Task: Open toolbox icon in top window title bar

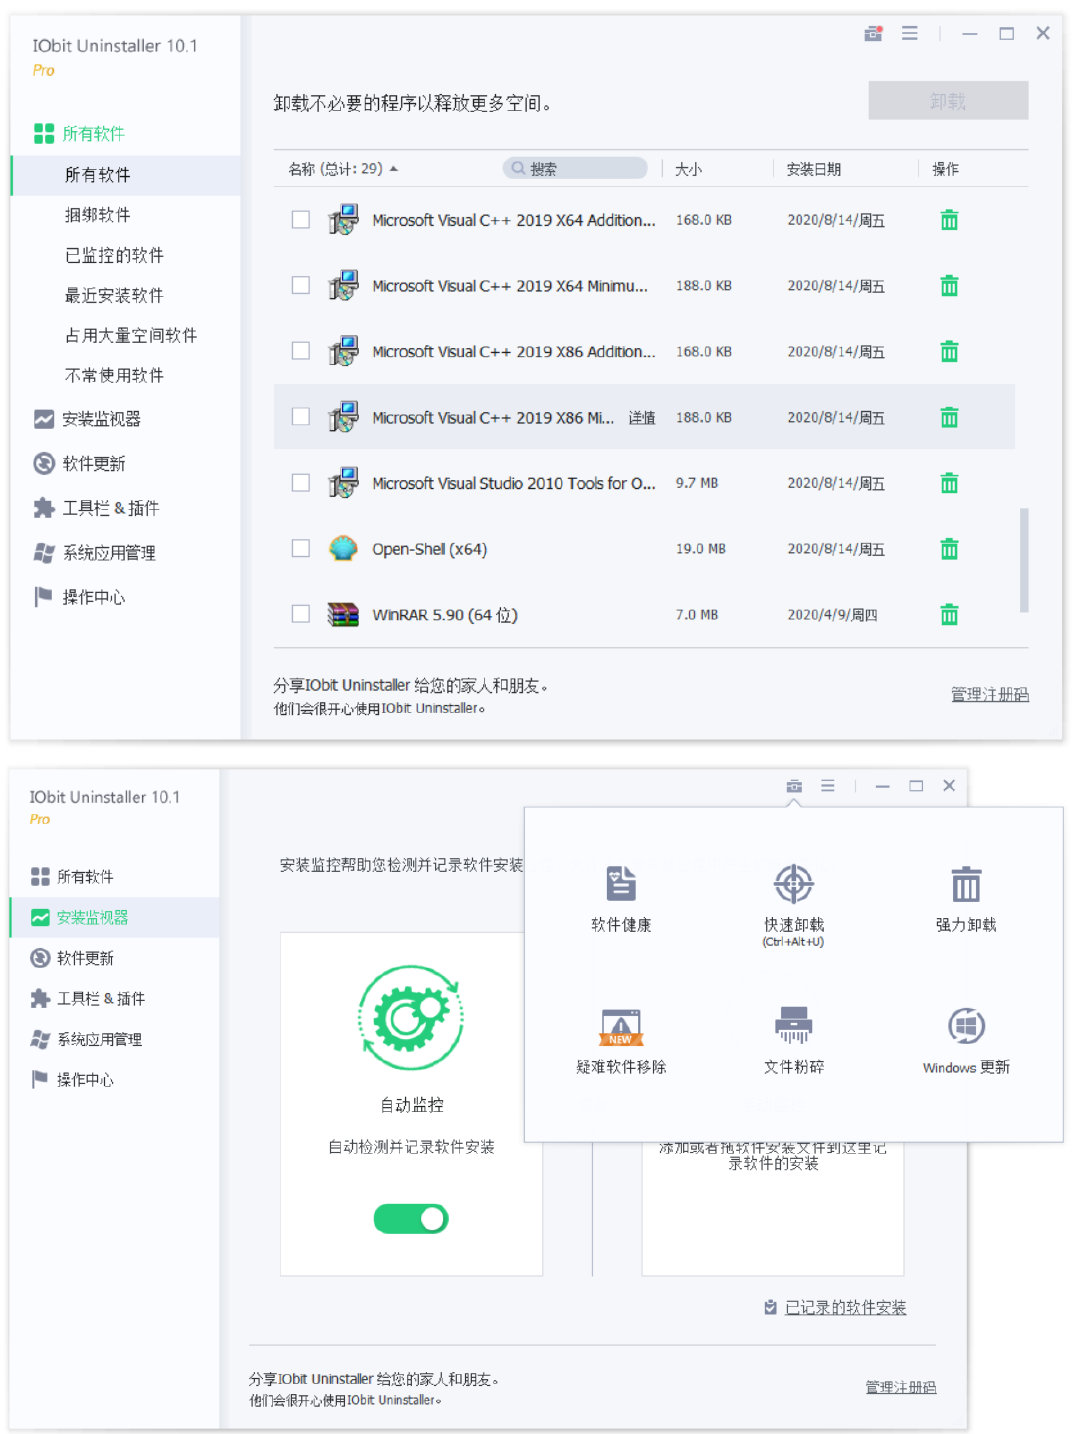Action: coord(873,34)
